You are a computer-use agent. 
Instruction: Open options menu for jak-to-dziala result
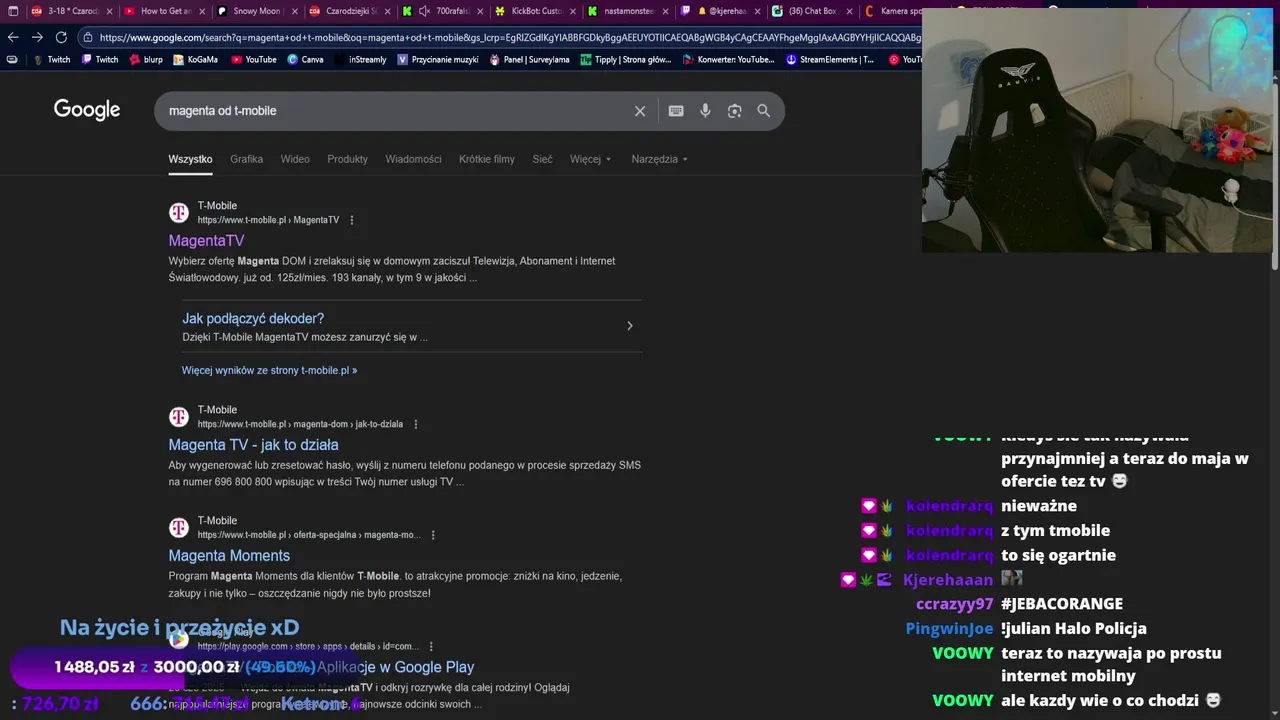click(416, 424)
